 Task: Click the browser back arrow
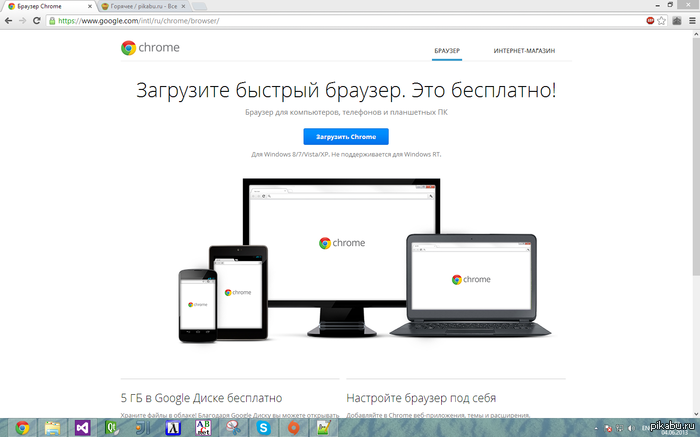pos(8,20)
